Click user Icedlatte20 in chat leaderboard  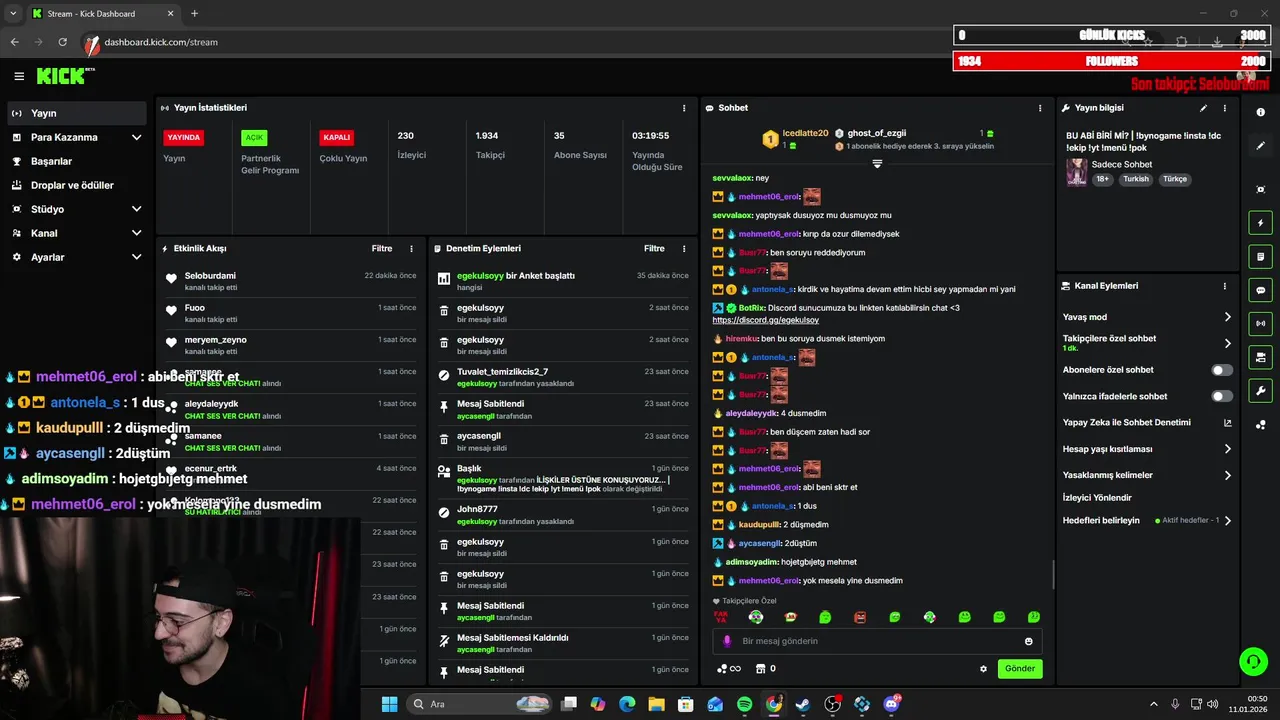click(804, 133)
